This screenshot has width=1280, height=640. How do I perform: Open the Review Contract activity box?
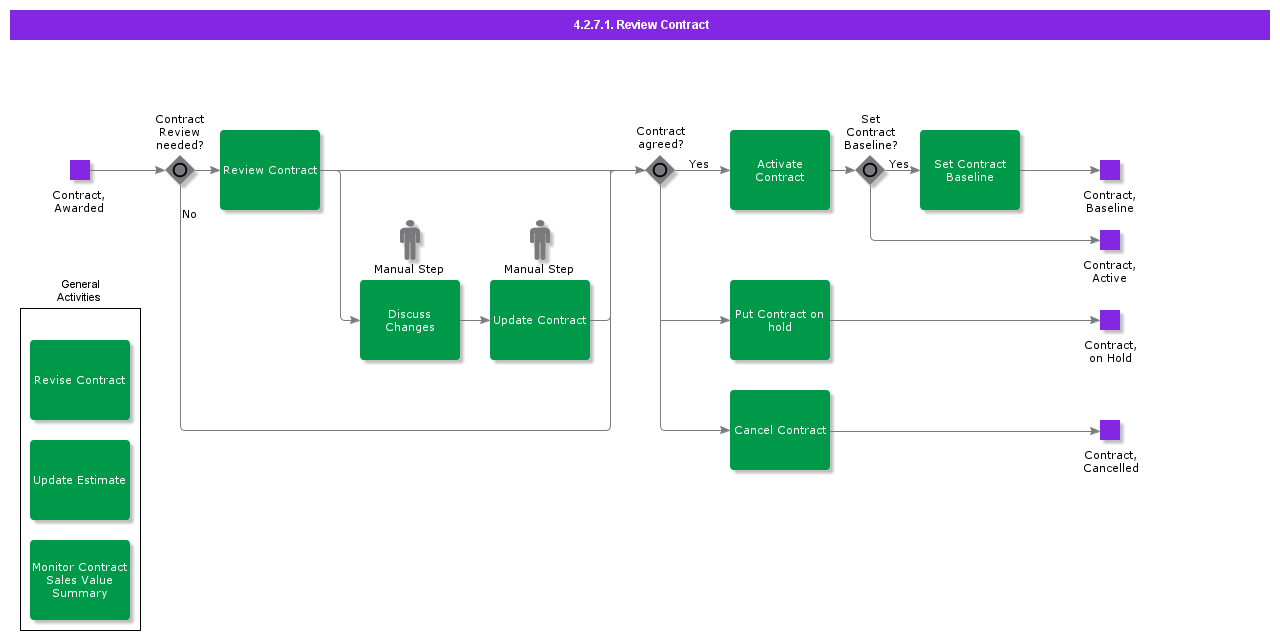pyautogui.click(x=270, y=170)
